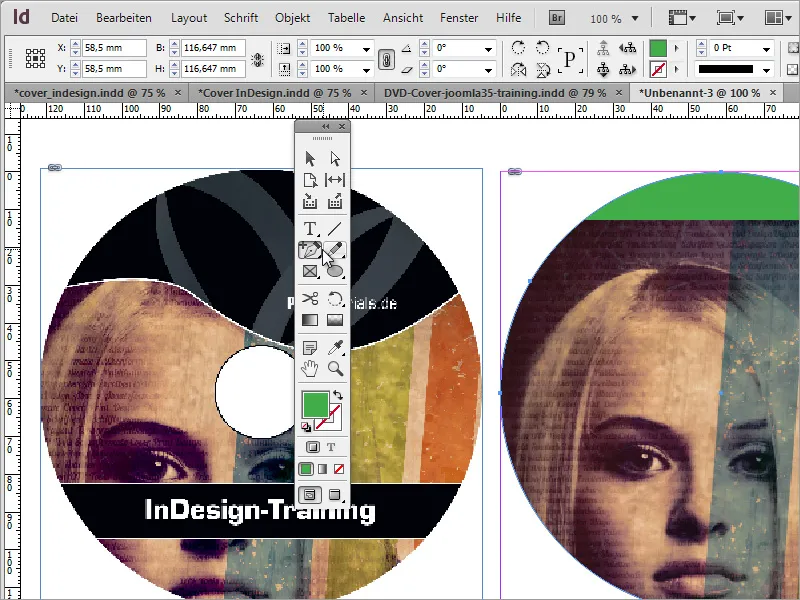Open screen mode dropdown
Screen dimensions: 800x600
point(730,18)
